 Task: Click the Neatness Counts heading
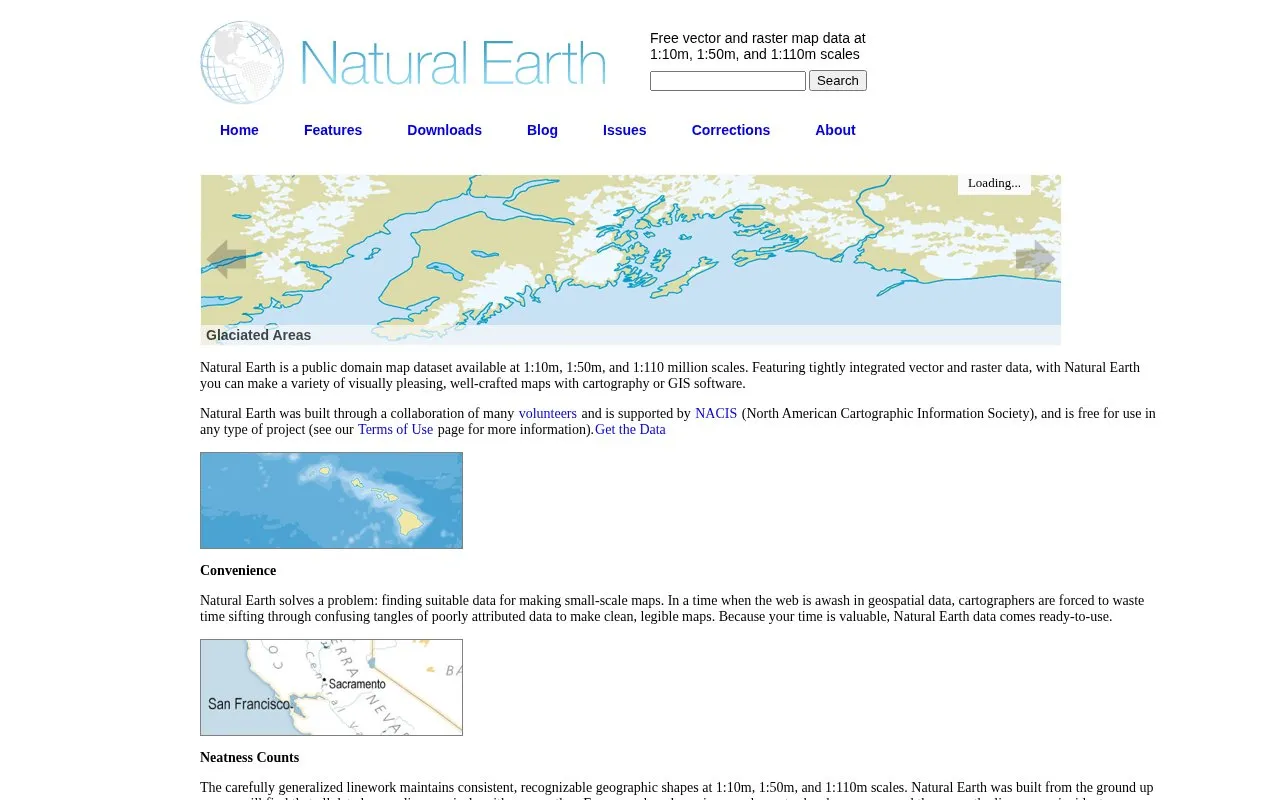point(249,757)
